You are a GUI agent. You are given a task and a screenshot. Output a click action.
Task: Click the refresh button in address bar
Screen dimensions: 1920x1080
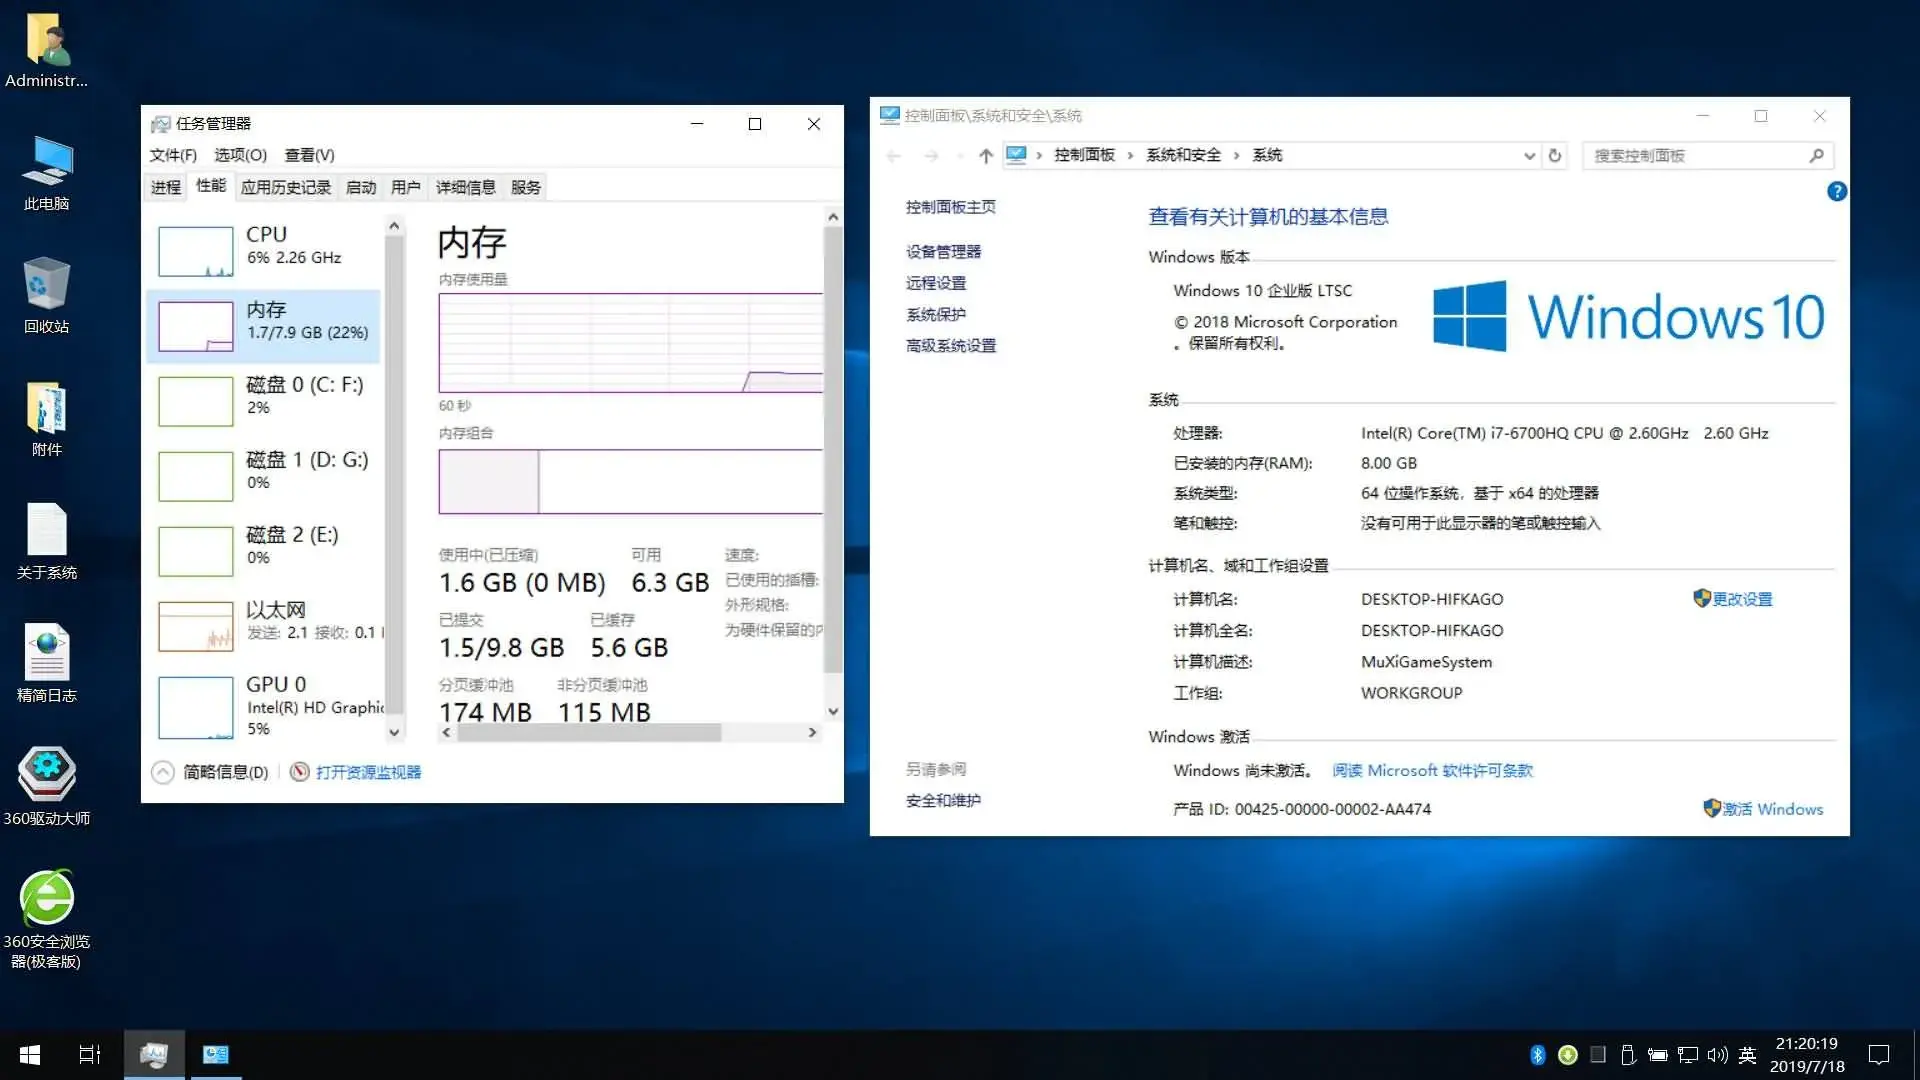(x=1555, y=155)
